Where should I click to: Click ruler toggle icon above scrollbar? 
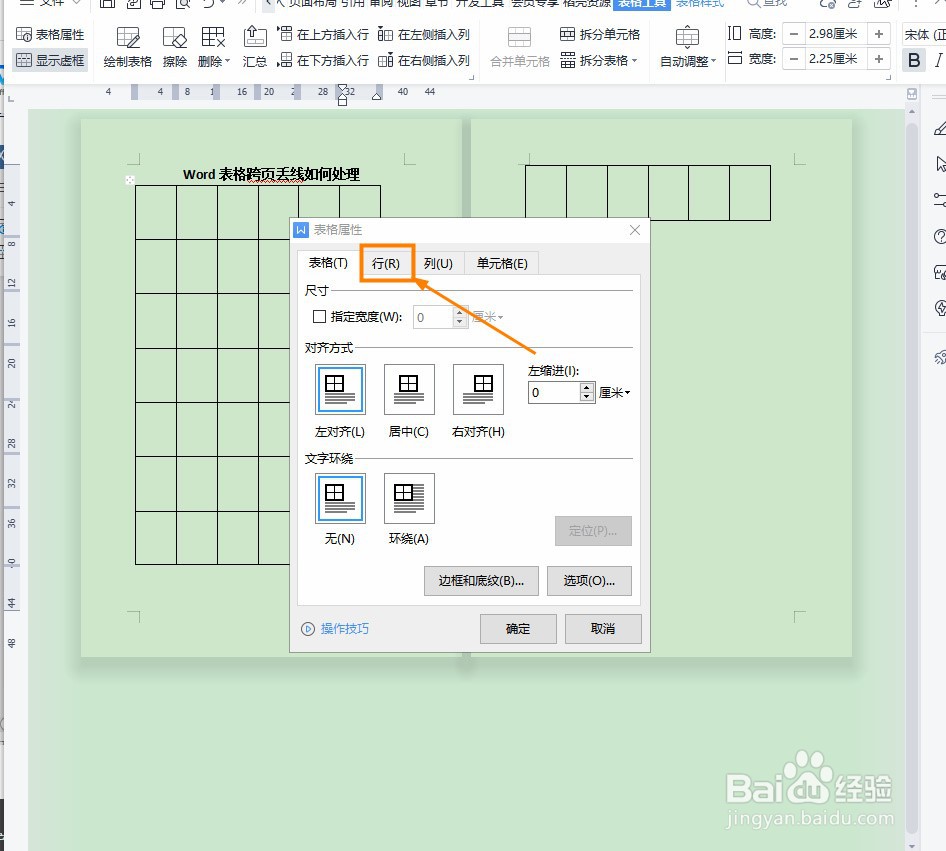pos(912,94)
